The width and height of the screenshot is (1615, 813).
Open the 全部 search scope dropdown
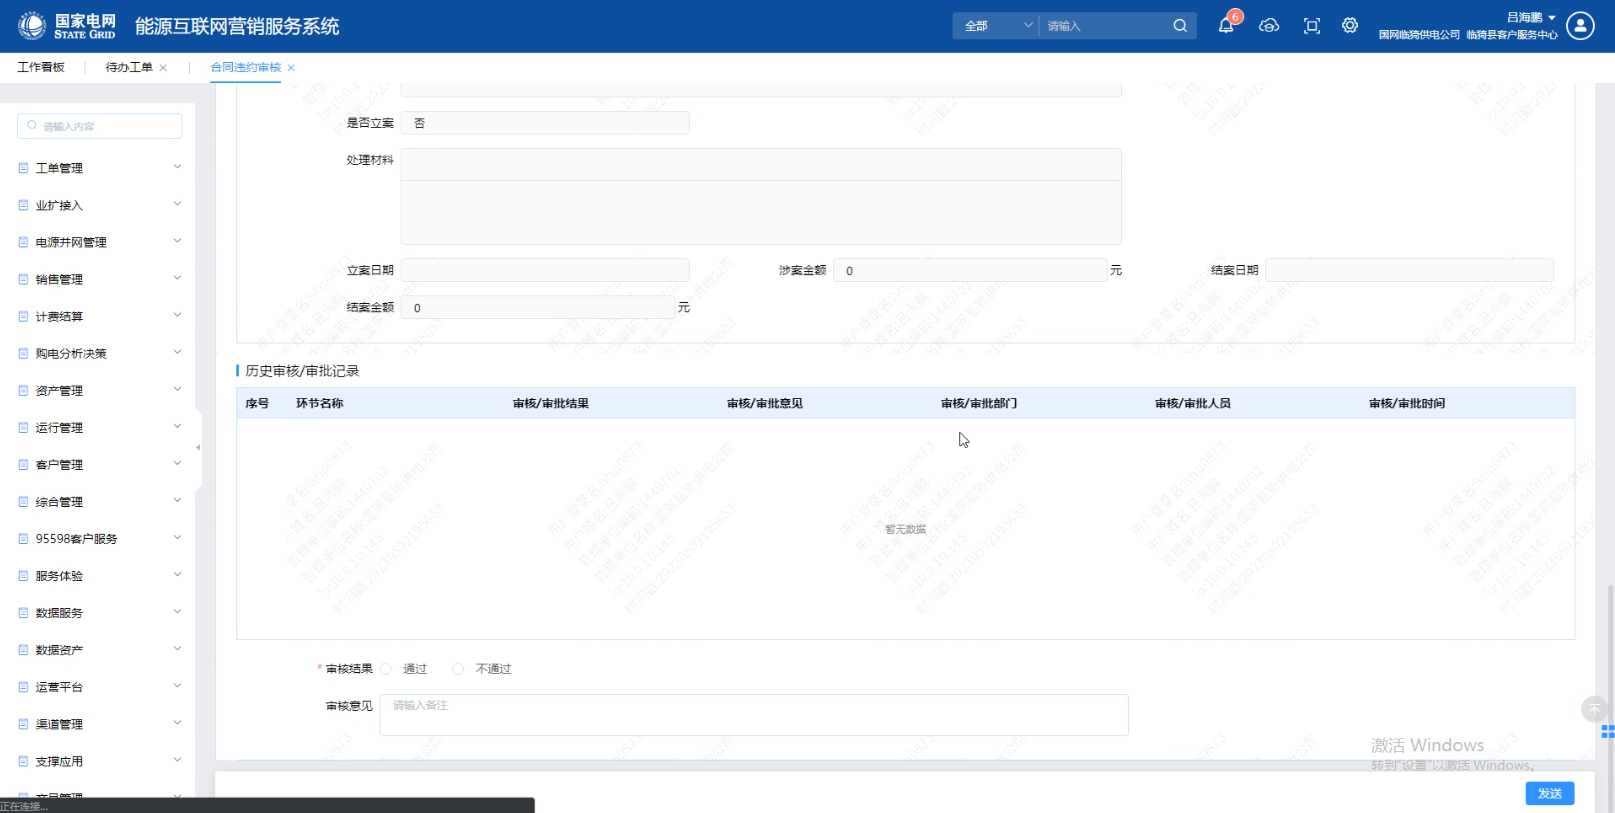pyautogui.click(x=997, y=26)
